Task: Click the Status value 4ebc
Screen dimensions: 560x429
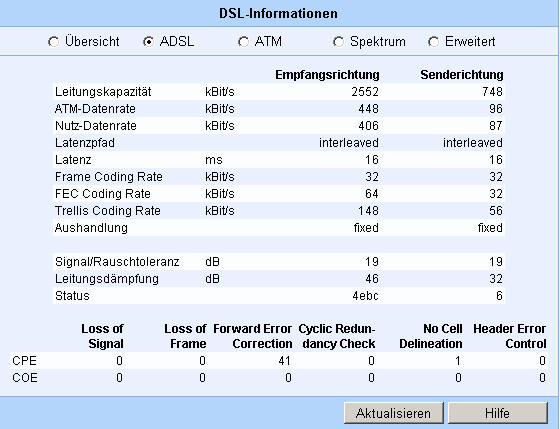Action: click(365, 296)
